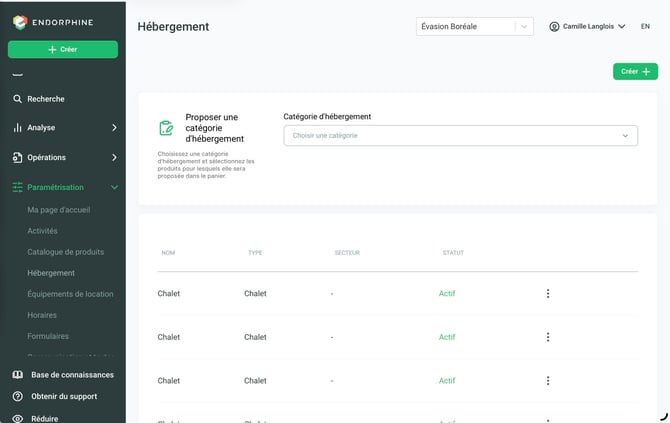Click the top-right Créer plus button
Screen dimensions: 670x423
(635, 71)
